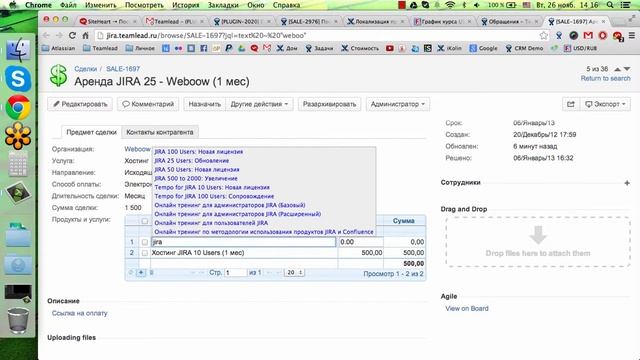Viewport: 640px width, 360px height.
Task: Open the Chrome home page button
Action: coord(85,36)
